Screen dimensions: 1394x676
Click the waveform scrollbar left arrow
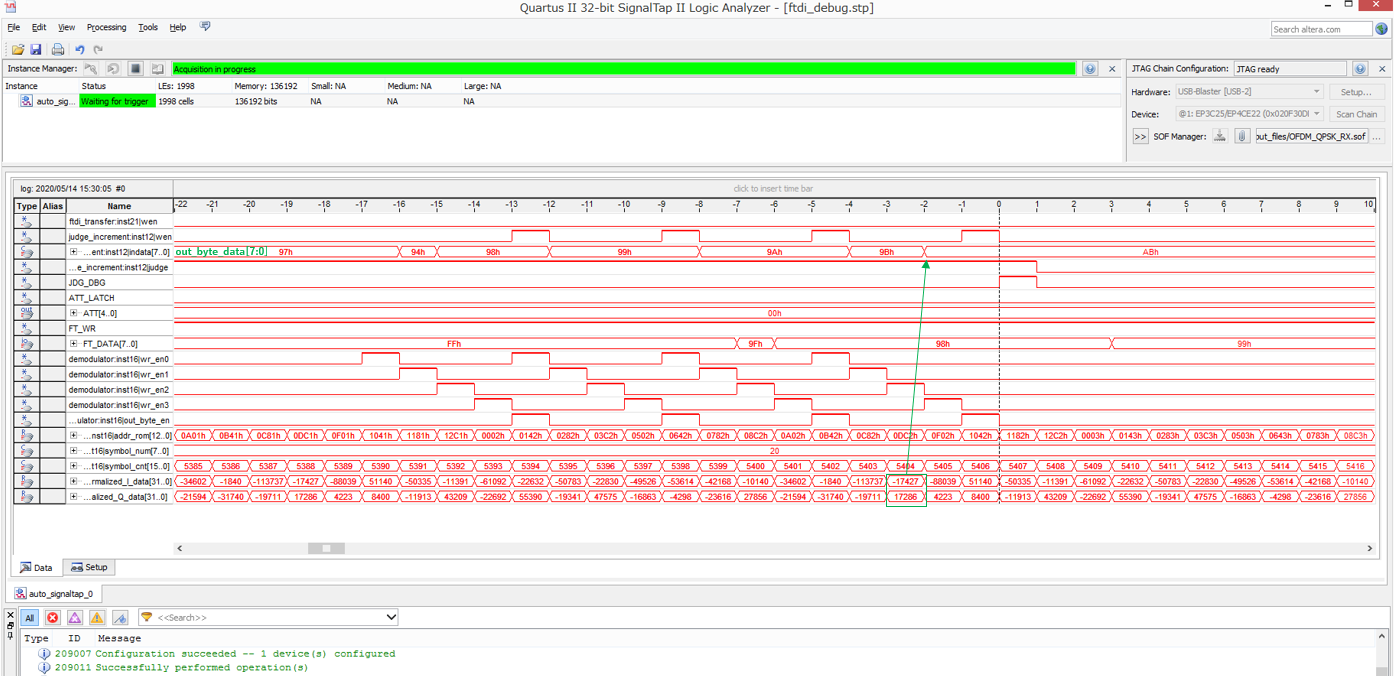tap(180, 548)
